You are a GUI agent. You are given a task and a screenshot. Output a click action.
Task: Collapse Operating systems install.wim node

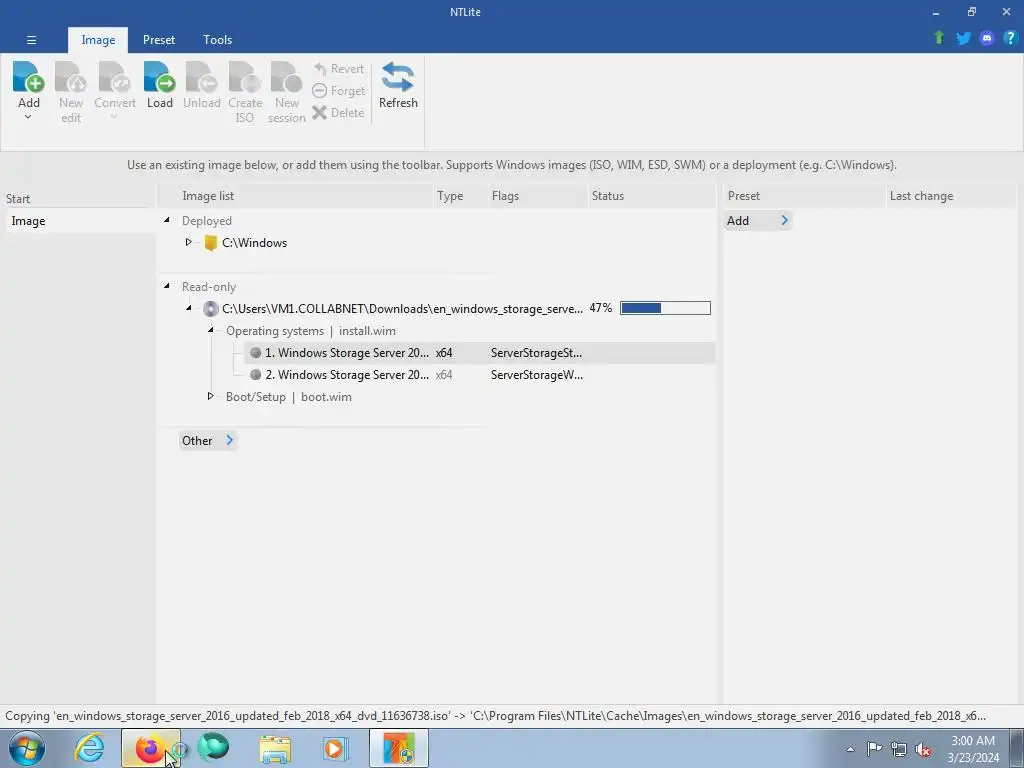(211, 330)
